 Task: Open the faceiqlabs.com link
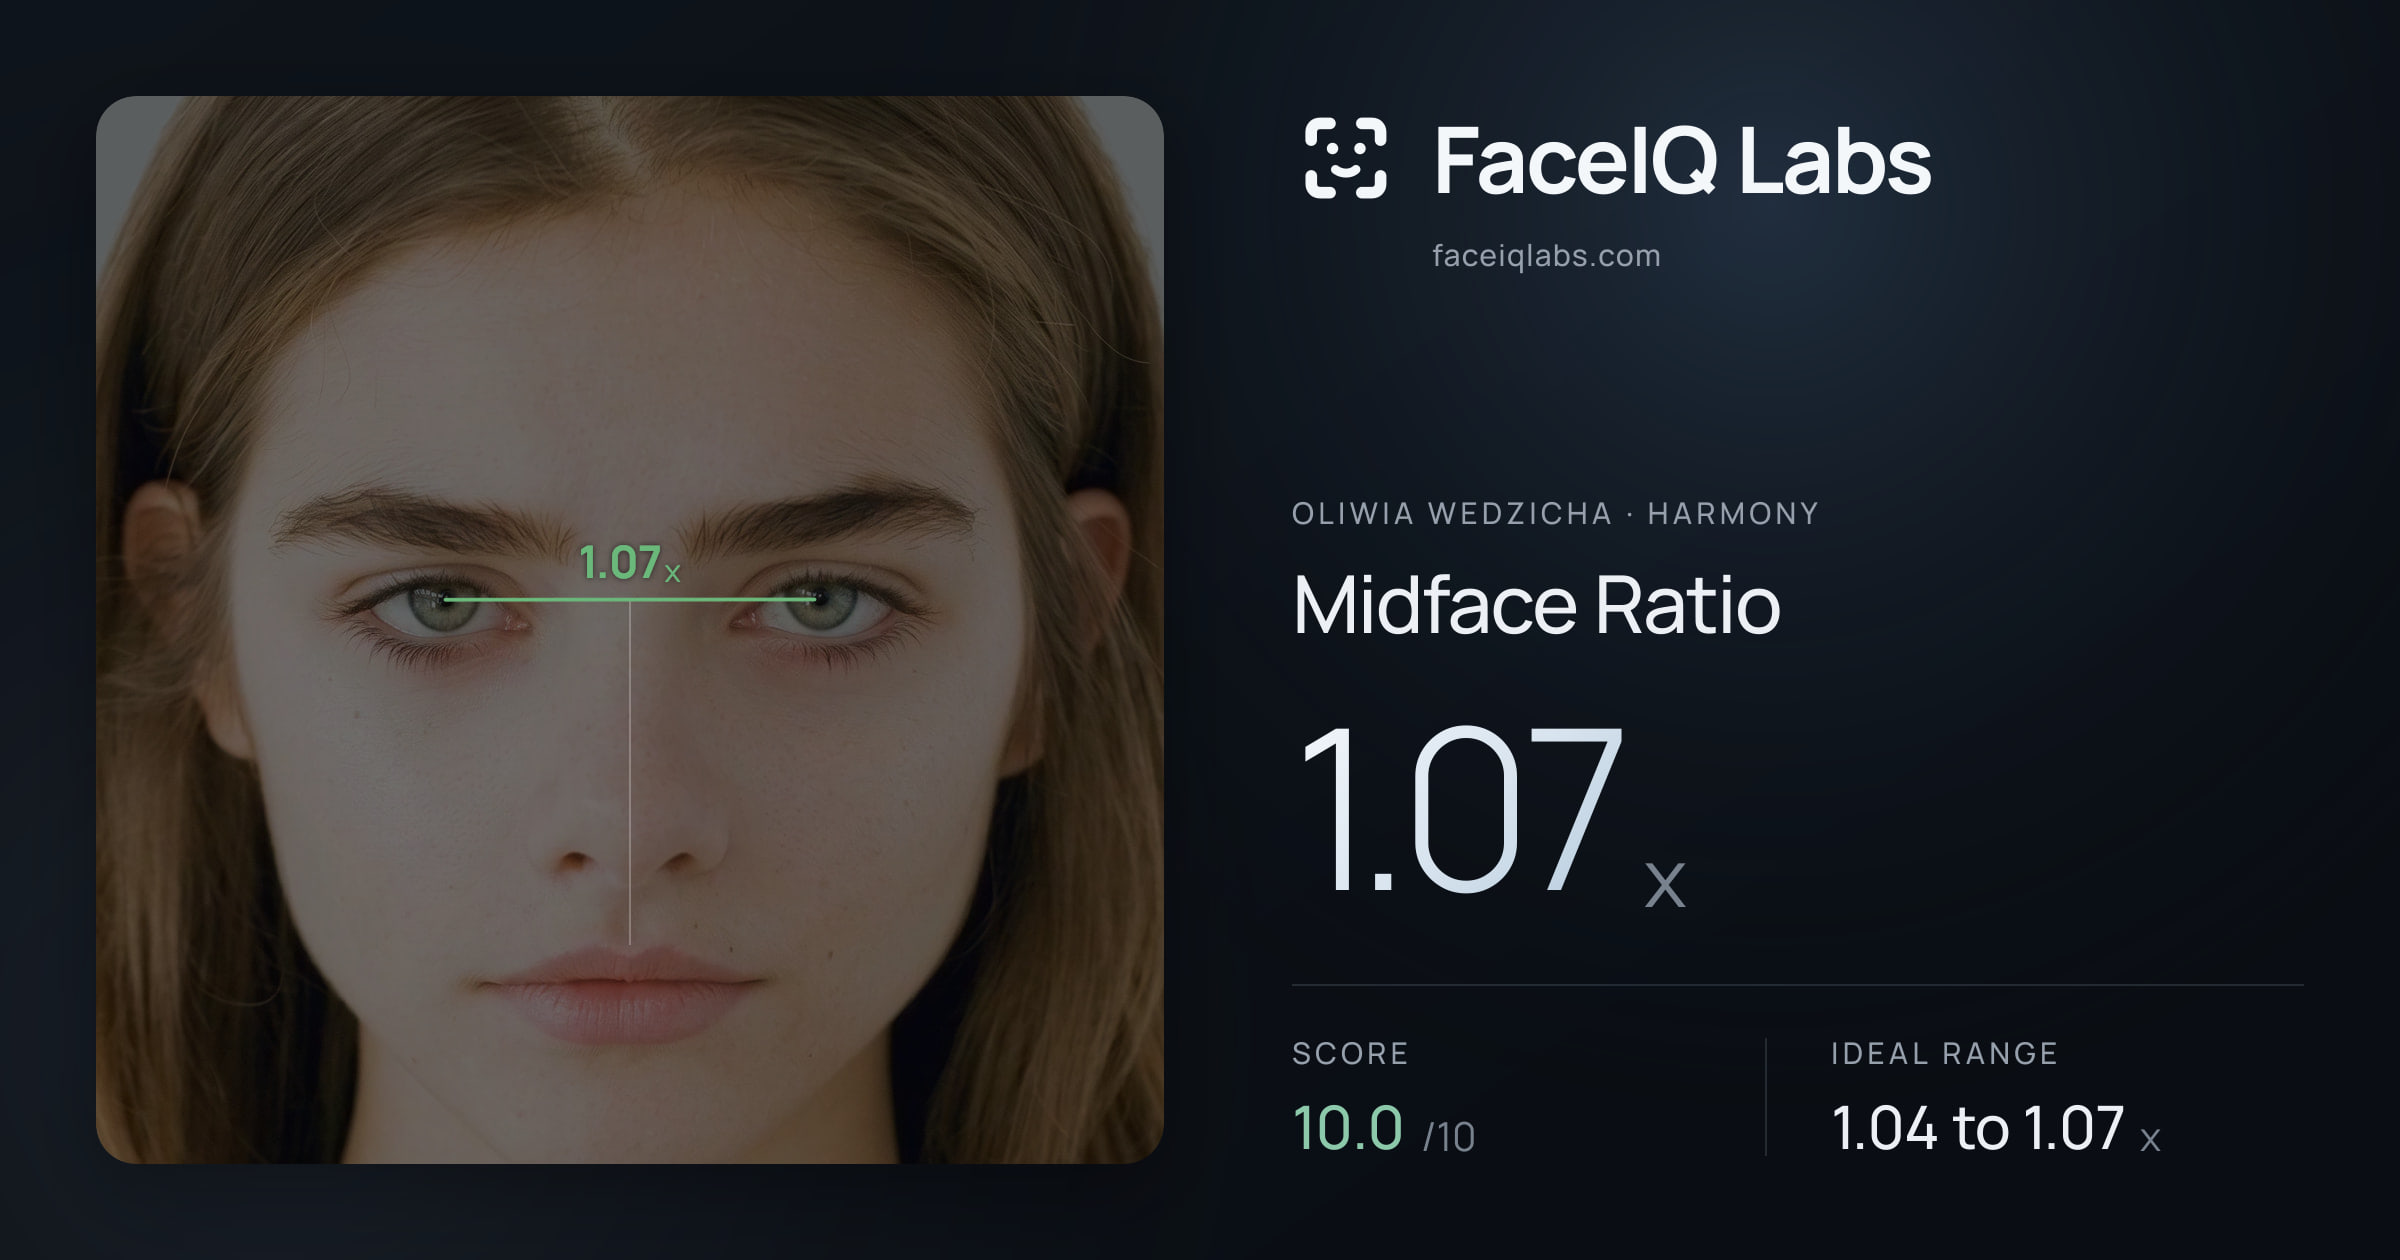pyautogui.click(x=1546, y=256)
